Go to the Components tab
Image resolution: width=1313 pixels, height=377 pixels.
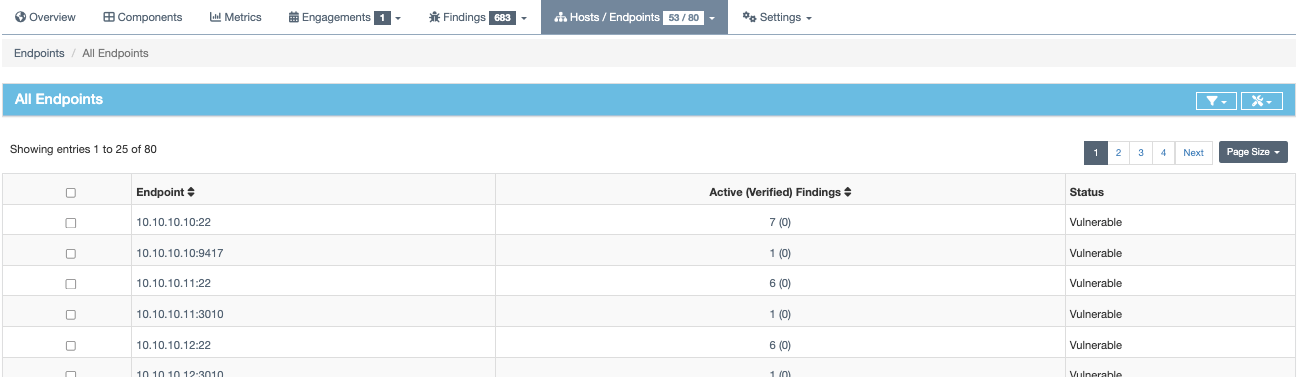pyautogui.click(x=142, y=17)
